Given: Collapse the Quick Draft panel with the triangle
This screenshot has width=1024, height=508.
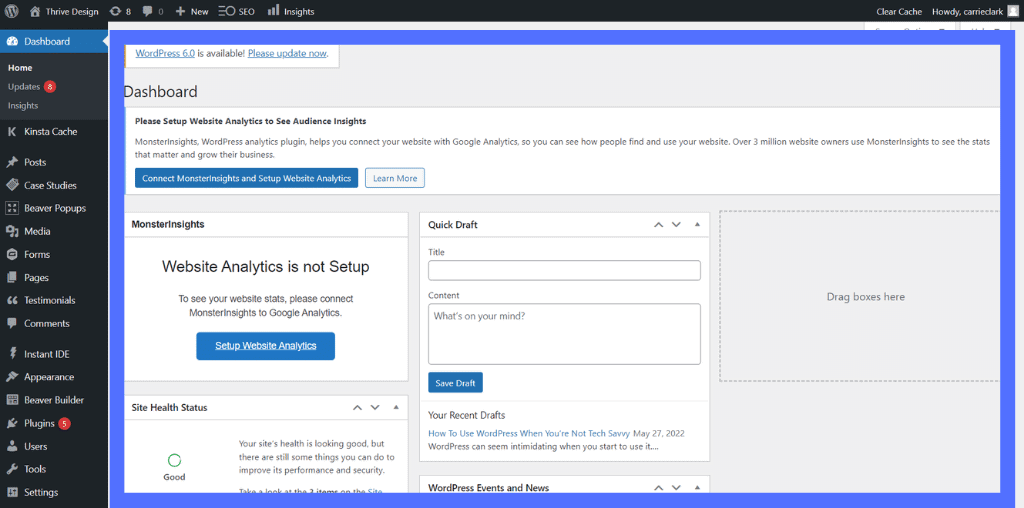Looking at the screenshot, I should coord(697,224).
